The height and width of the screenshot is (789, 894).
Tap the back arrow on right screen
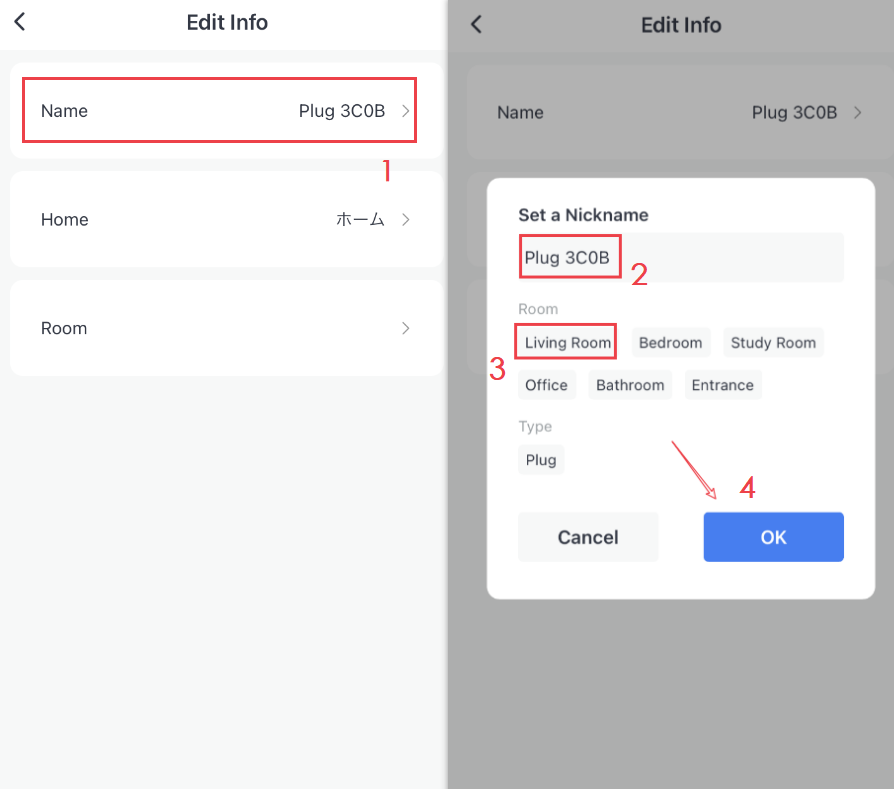tap(476, 24)
